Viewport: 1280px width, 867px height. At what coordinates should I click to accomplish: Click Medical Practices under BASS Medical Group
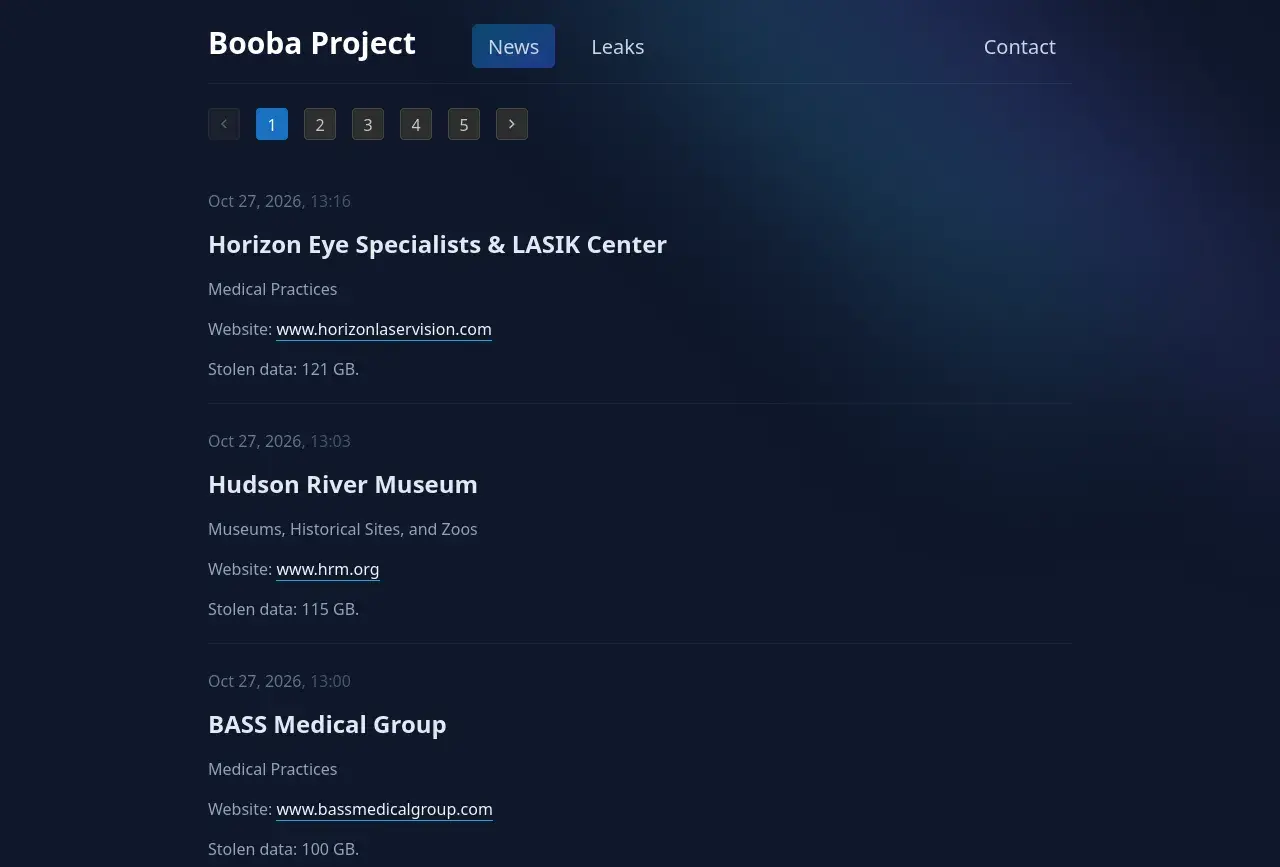[x=273, y=769]
